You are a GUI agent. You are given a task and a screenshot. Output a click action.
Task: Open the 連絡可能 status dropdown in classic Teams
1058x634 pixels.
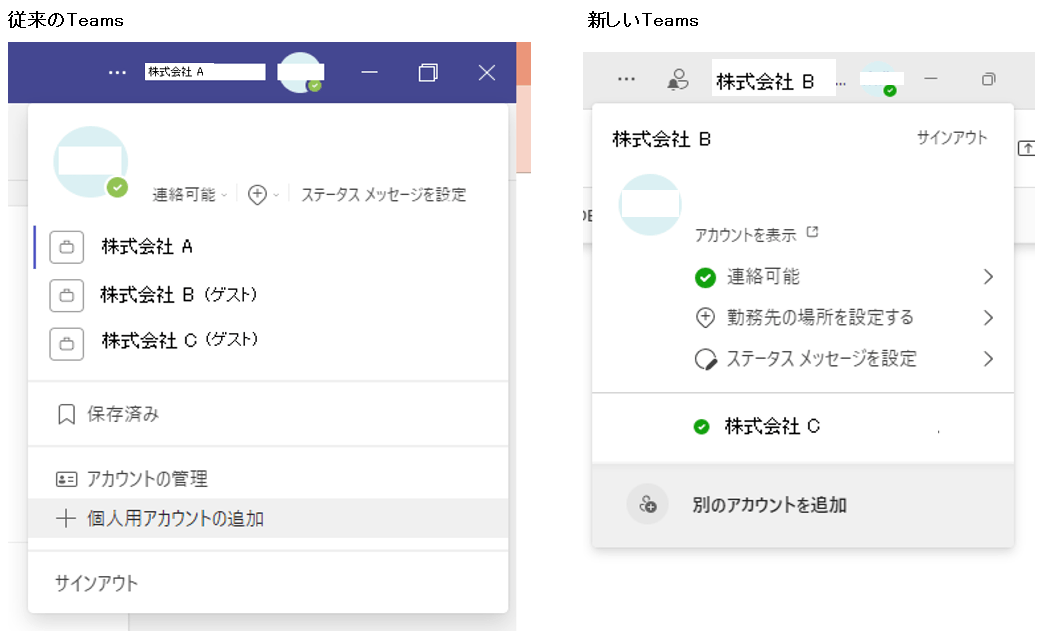point(190,194)
